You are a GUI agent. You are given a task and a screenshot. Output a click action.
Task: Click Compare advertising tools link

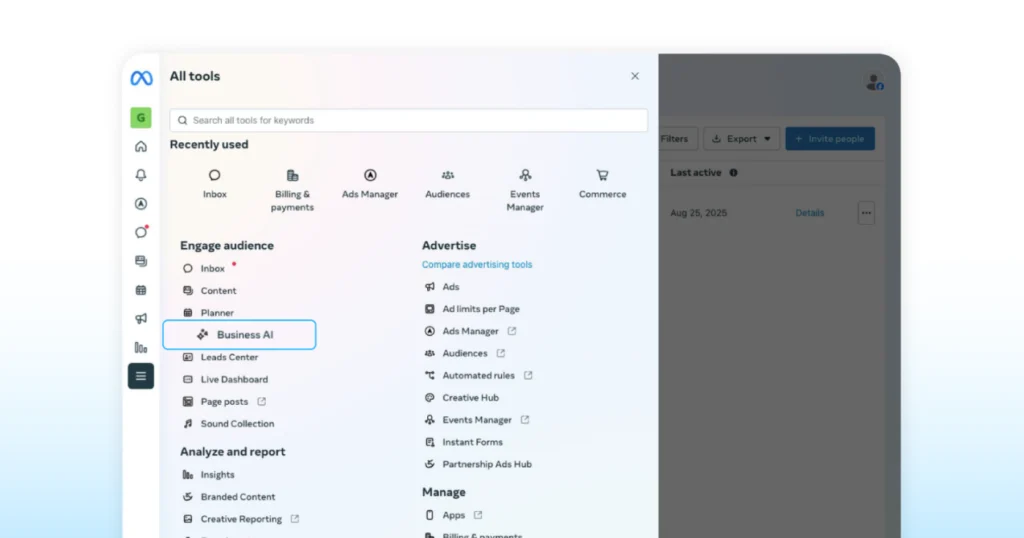(477, 264)
